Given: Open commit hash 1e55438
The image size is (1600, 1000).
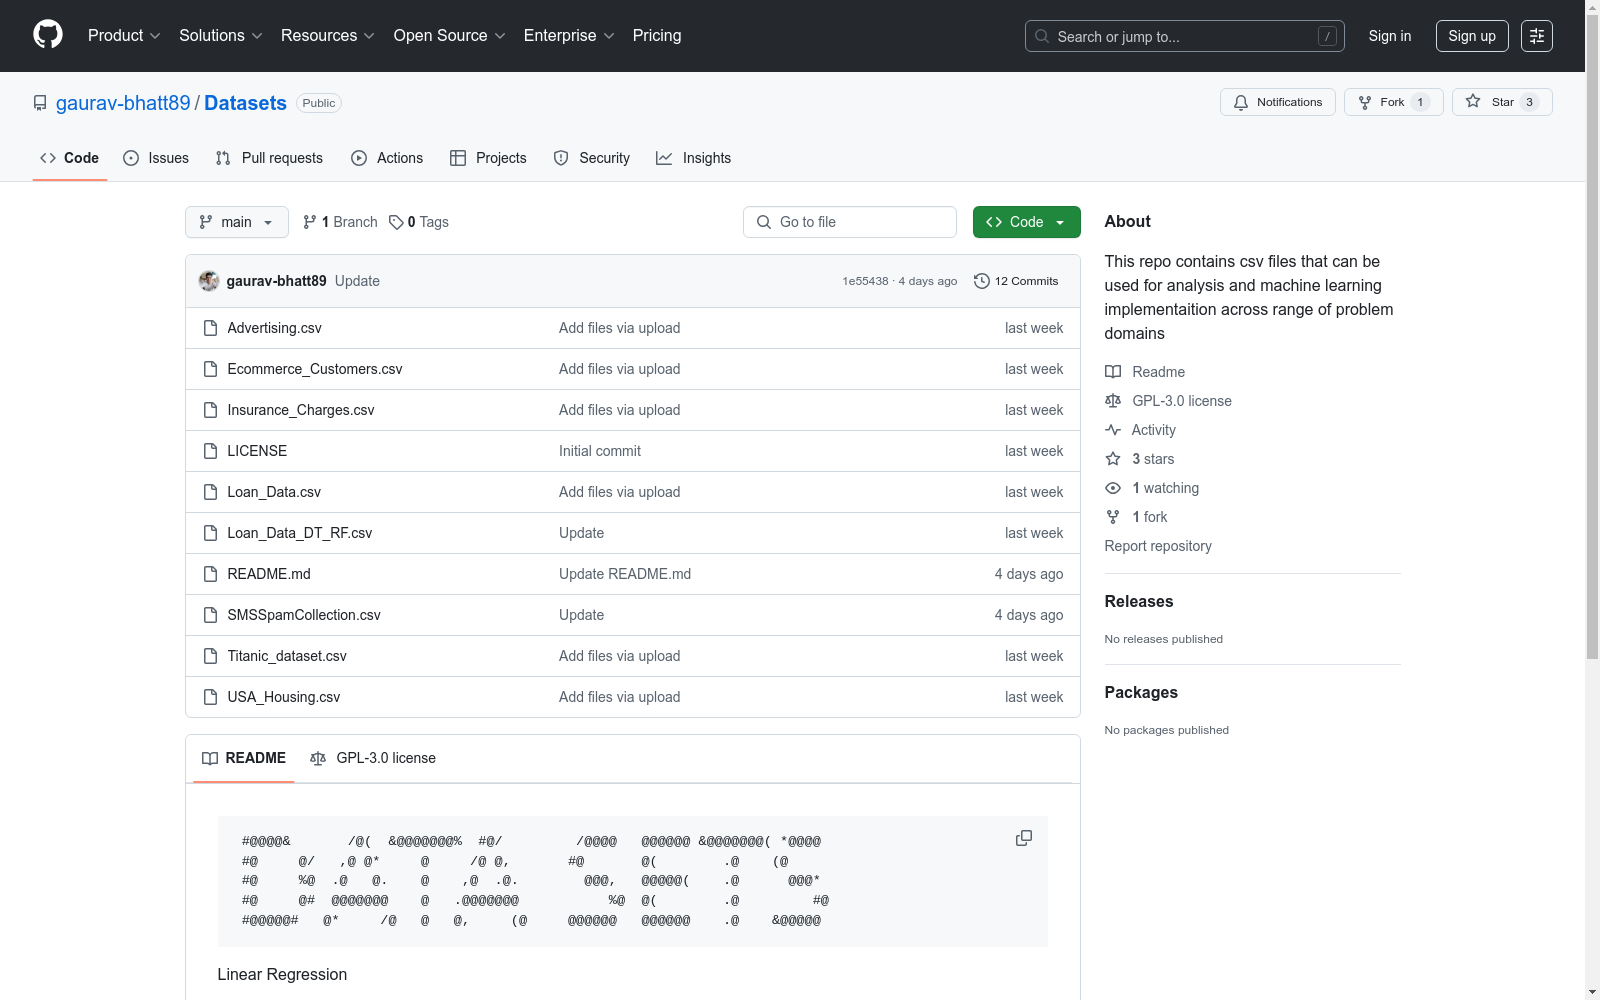Looking at the screenshot, I should point(865,281).
